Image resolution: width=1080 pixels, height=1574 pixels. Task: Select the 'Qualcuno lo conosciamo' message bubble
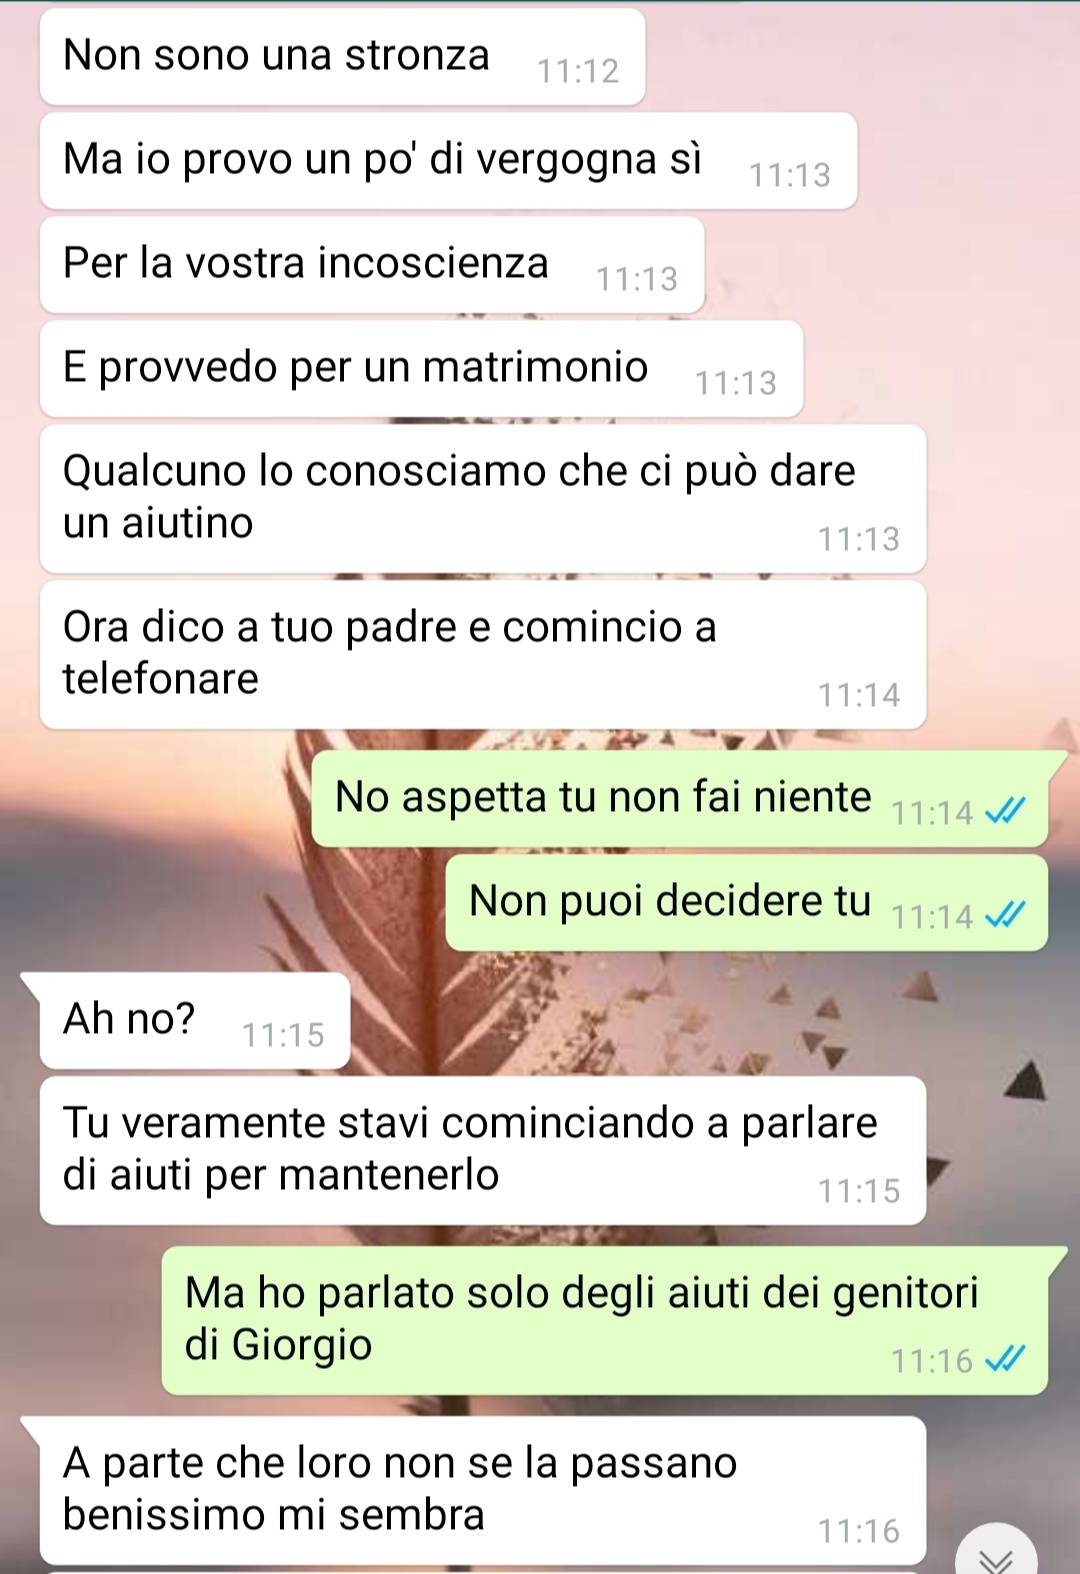click(x=483, y=498)
